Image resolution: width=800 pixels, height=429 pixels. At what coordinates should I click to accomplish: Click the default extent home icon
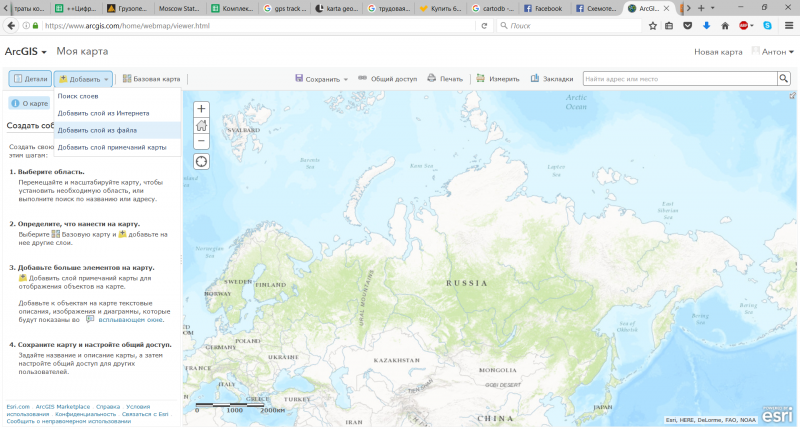(x=202, y=125)
